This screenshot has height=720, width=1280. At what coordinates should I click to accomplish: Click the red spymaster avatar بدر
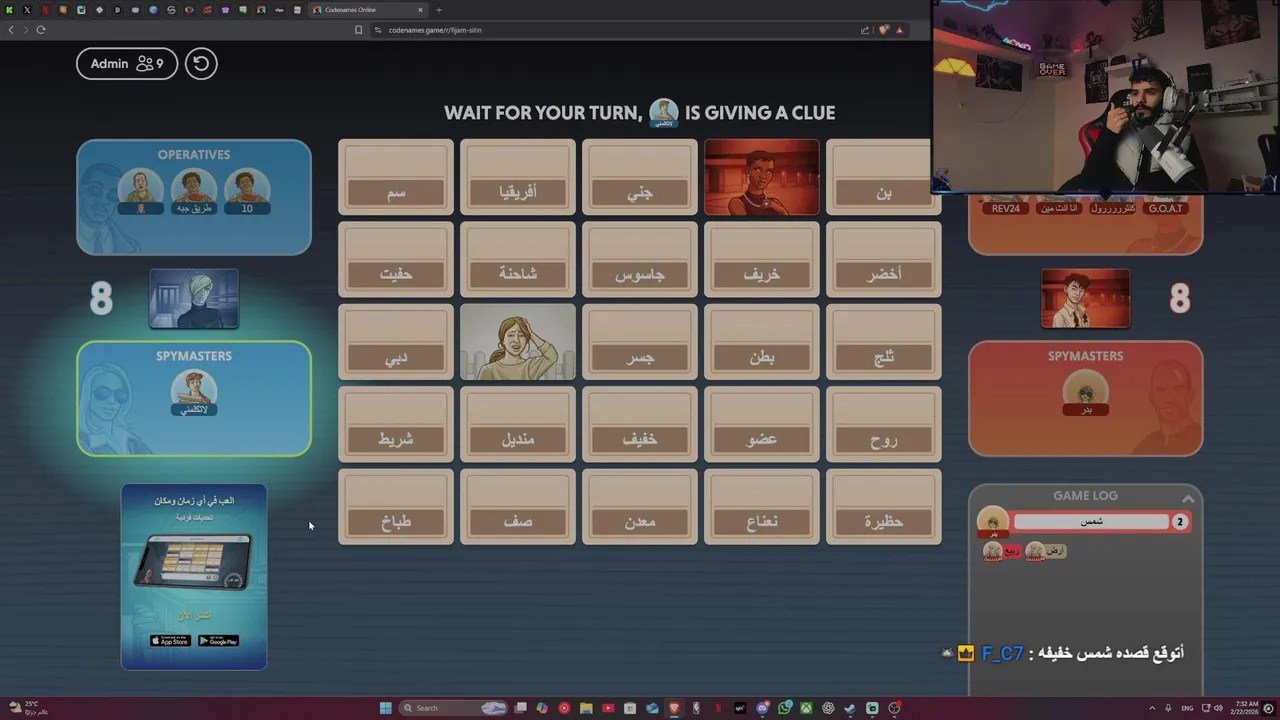click(x=1086, y=393)
